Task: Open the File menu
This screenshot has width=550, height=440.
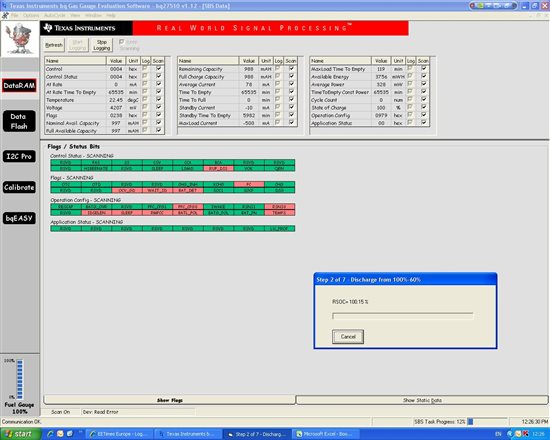Action: click(14, 15)
